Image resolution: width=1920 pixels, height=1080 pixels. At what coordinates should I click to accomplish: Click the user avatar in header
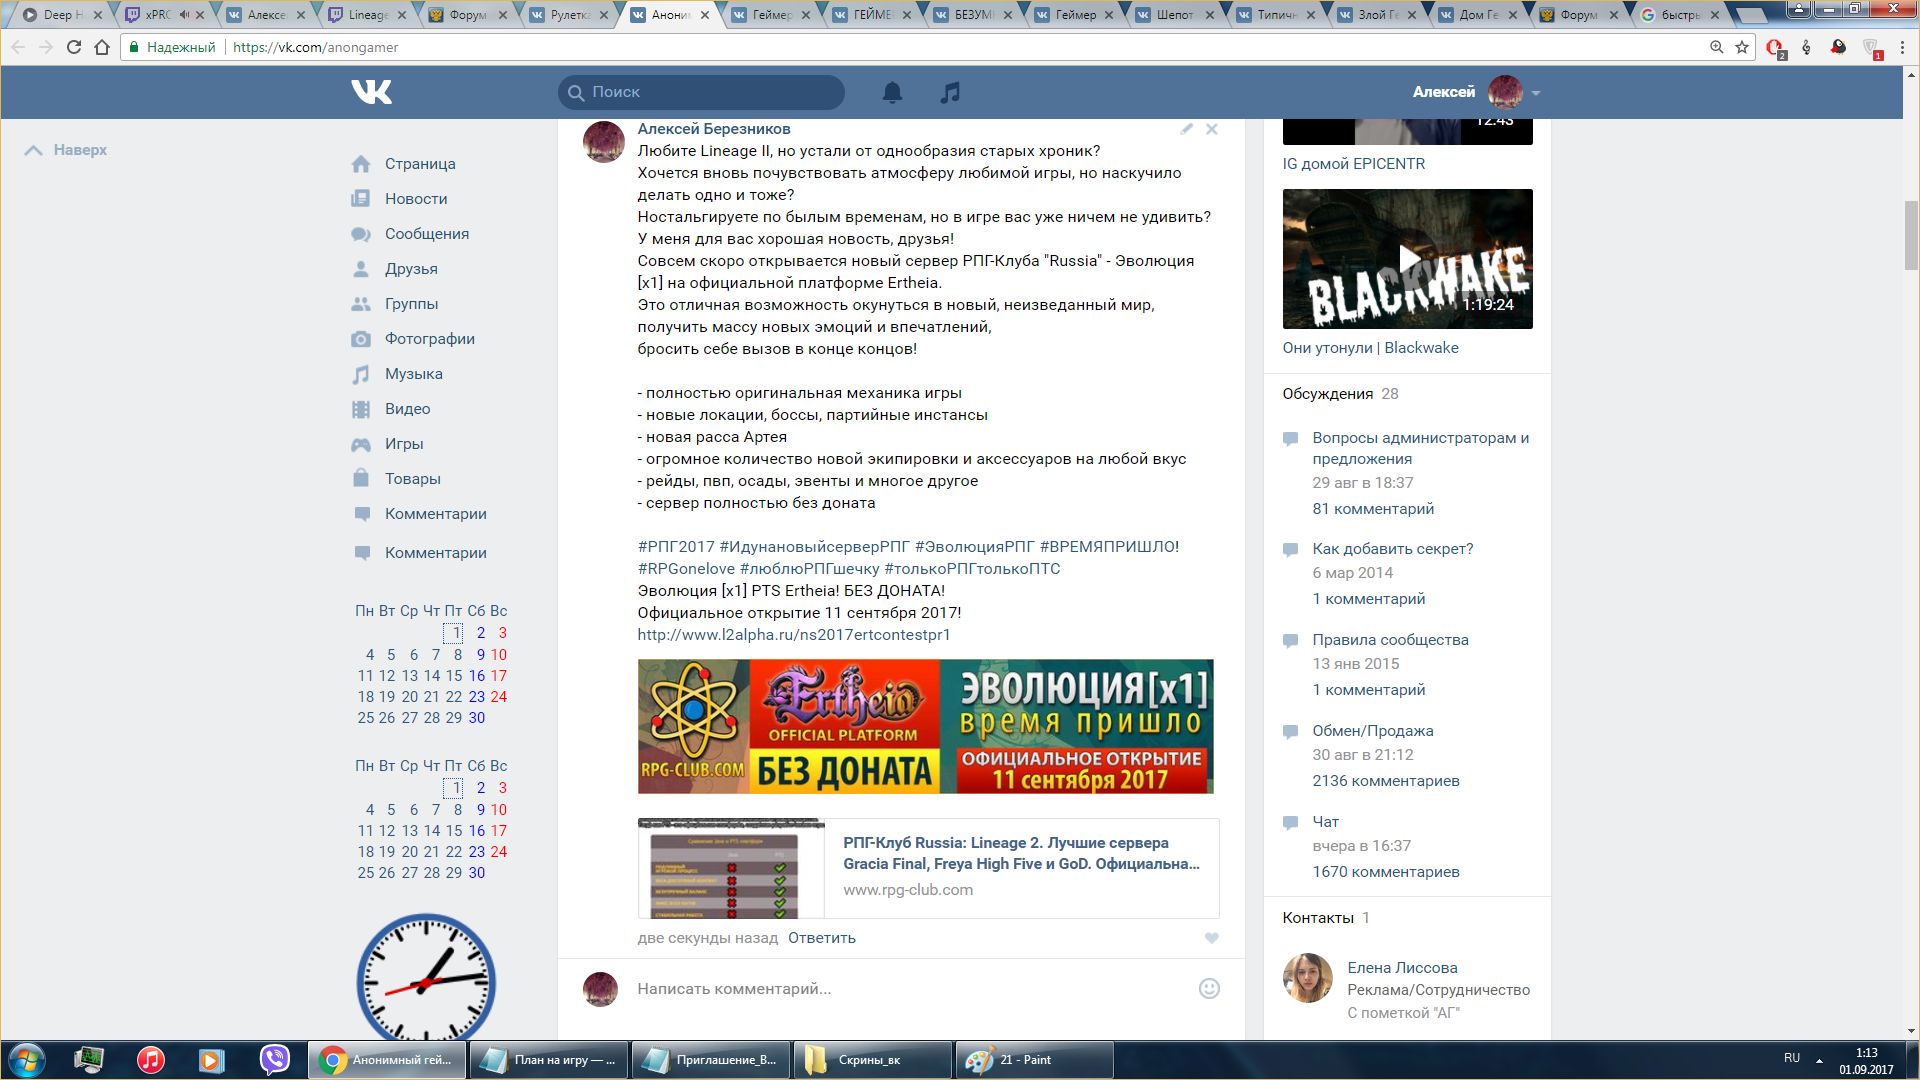pos(1505,92)
